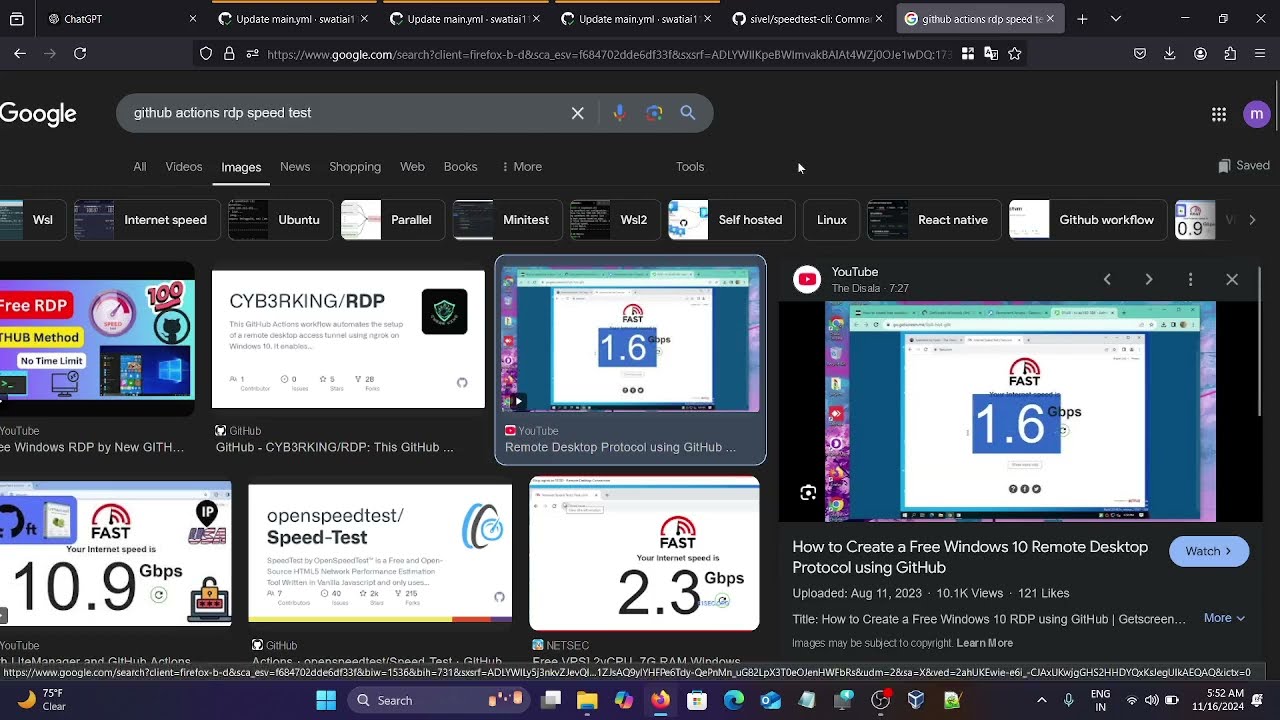Open Firefox's Save to Pocket button
Viewport: 1280px width, 720px height.
coord(1140,53)
